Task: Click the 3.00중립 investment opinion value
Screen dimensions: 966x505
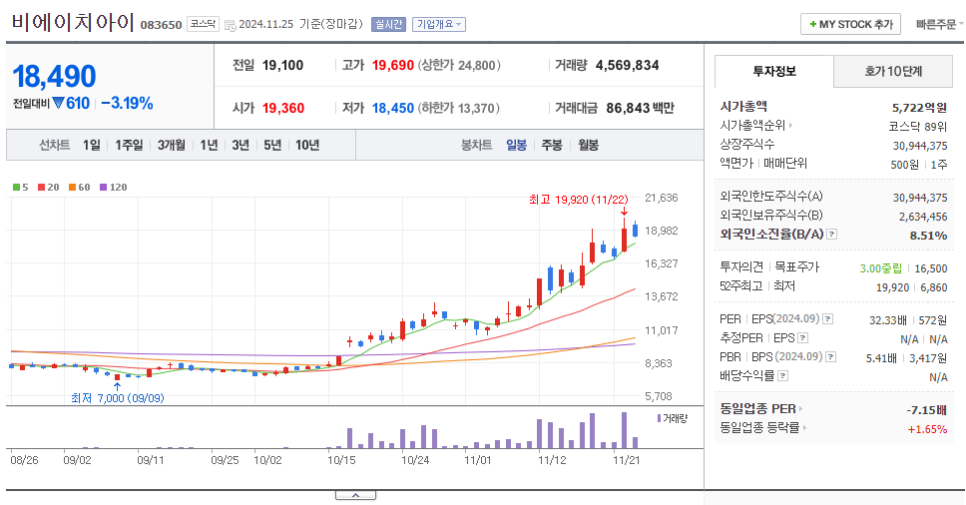Action: (x=880, y=268)
